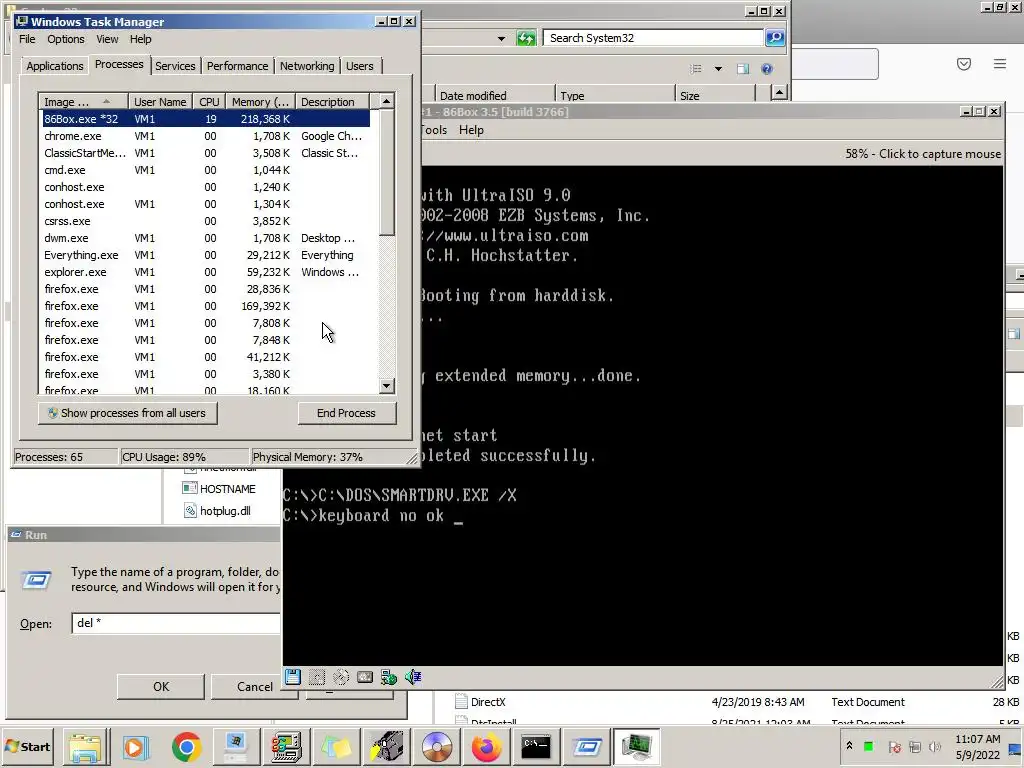Click the 86Box computer icon on taskbar
The image size is (1024, 768).
pyautogui.click(x=236, y=746)
